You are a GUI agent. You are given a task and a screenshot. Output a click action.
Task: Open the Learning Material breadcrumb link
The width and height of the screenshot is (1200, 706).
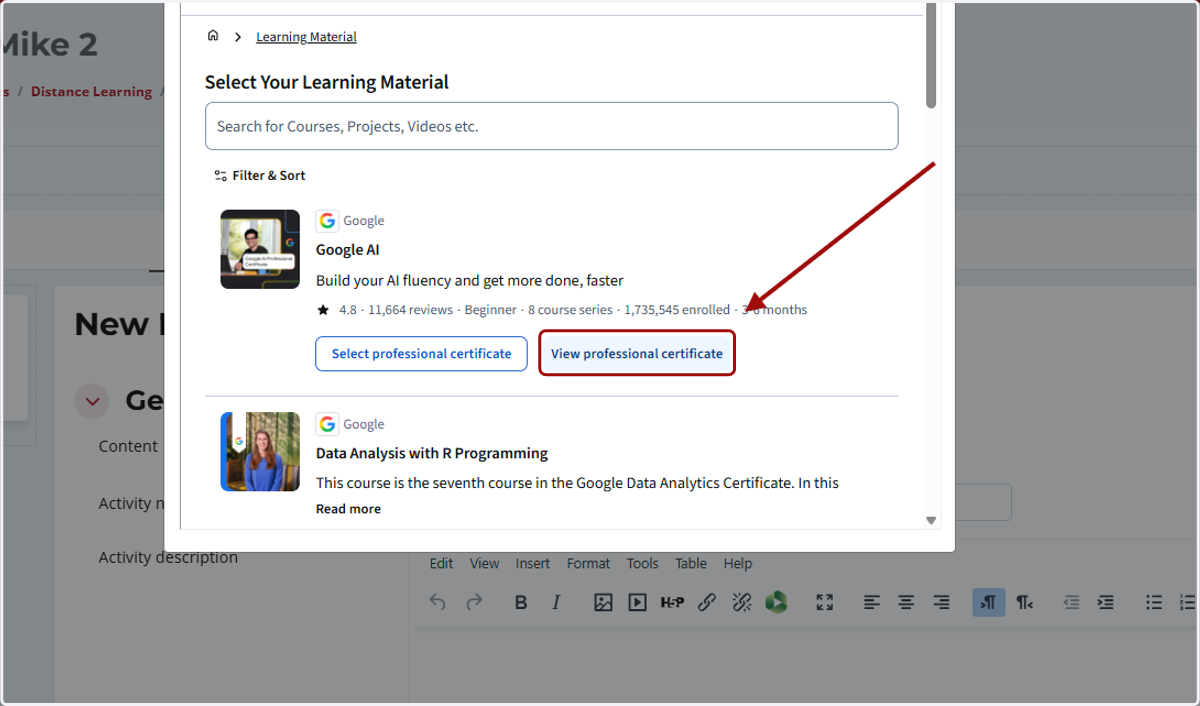tap(306, 37)
